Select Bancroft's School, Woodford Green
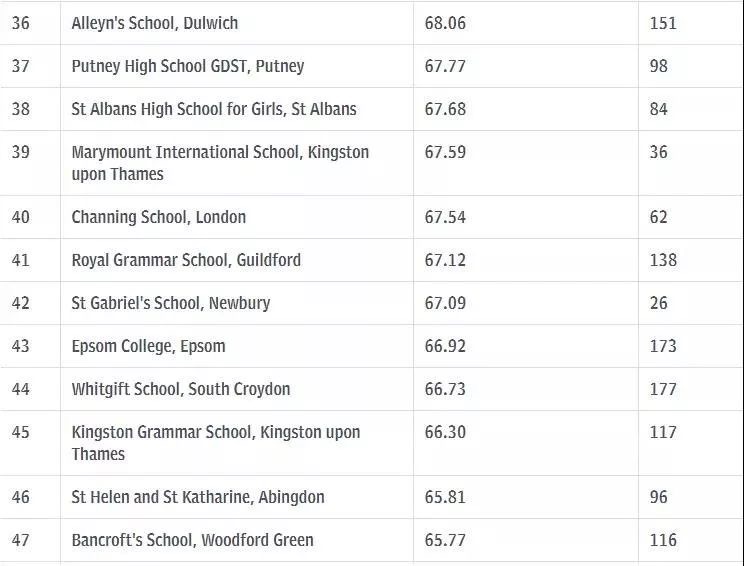Screen dimensions: 744x566 click(193, 540)
